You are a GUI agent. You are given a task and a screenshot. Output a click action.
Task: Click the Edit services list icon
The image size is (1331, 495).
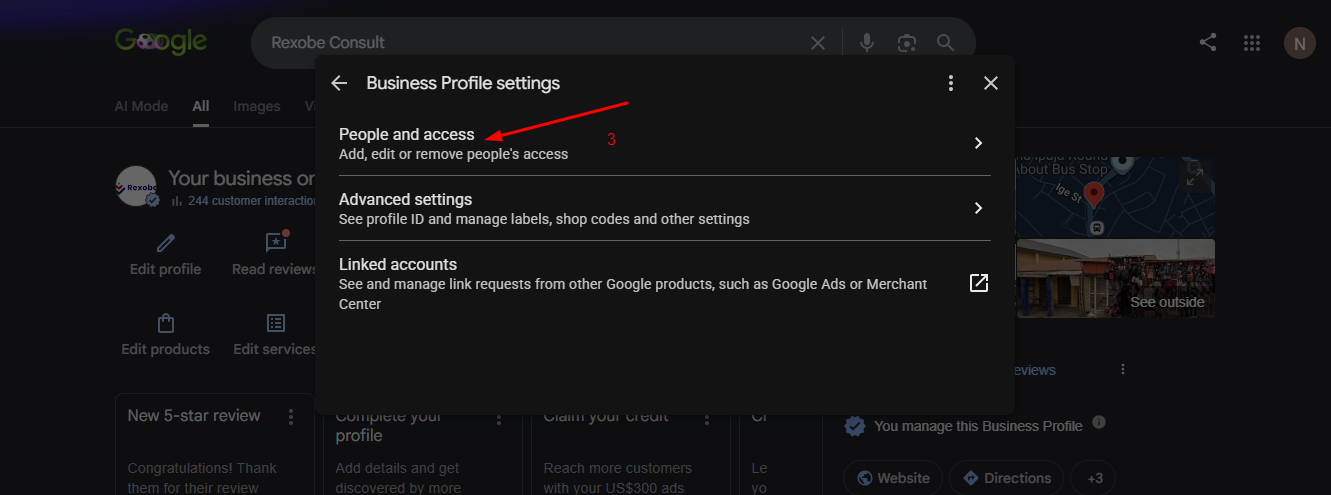275,323
